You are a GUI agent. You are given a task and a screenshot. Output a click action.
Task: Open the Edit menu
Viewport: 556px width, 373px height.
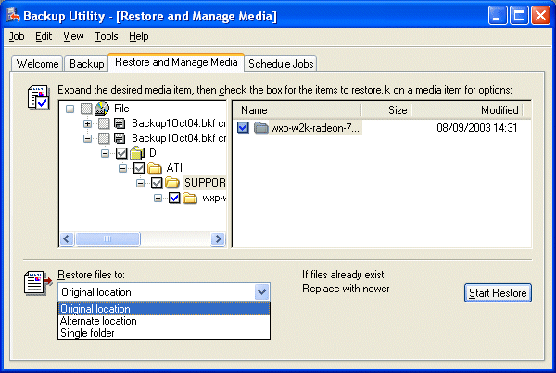pyautogui.click(x=44, y=37)
